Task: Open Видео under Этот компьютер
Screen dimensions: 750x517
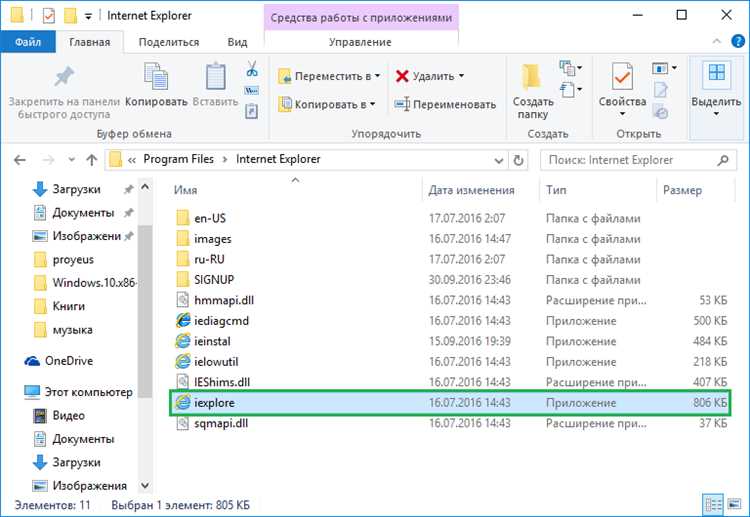Action: 59,416
